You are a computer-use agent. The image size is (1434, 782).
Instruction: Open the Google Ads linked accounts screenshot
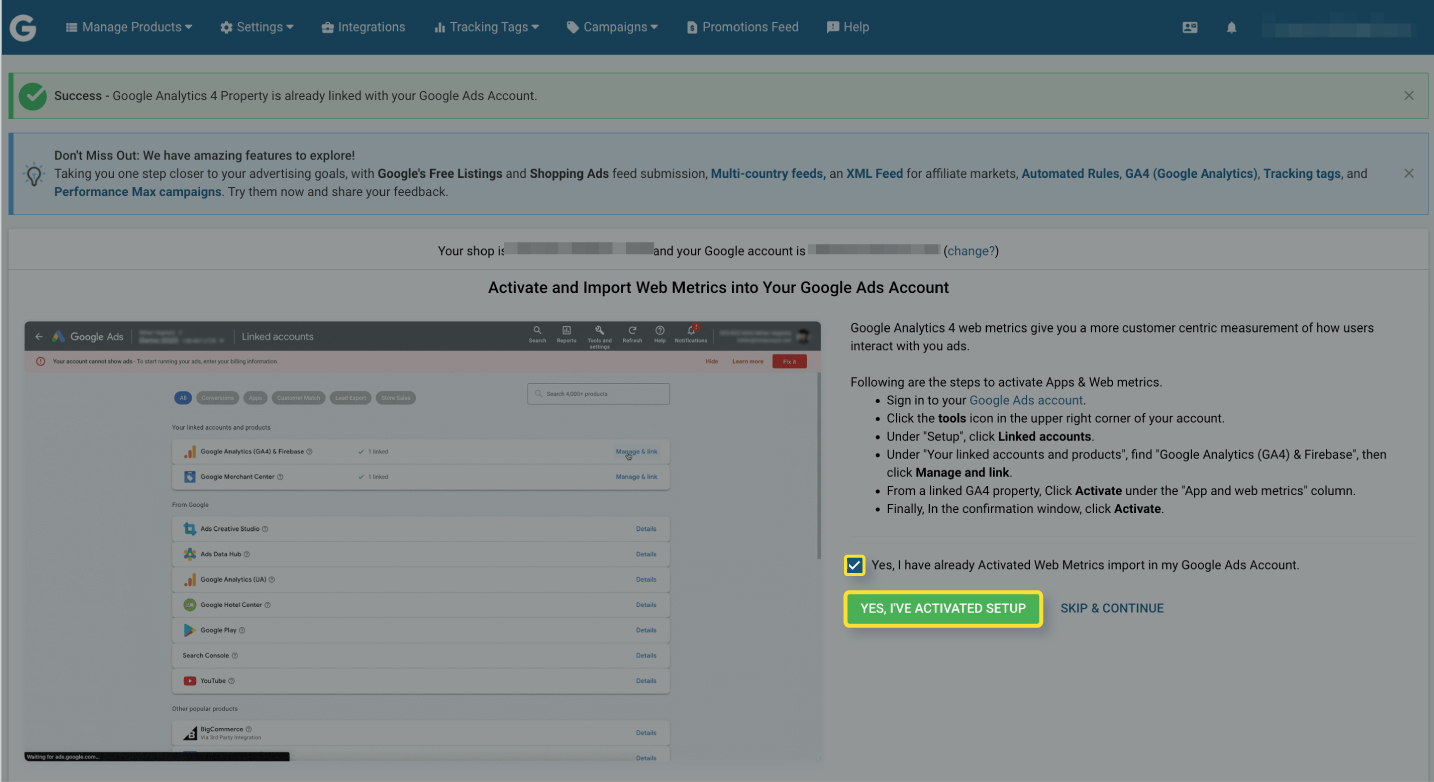tap(422, 541)
